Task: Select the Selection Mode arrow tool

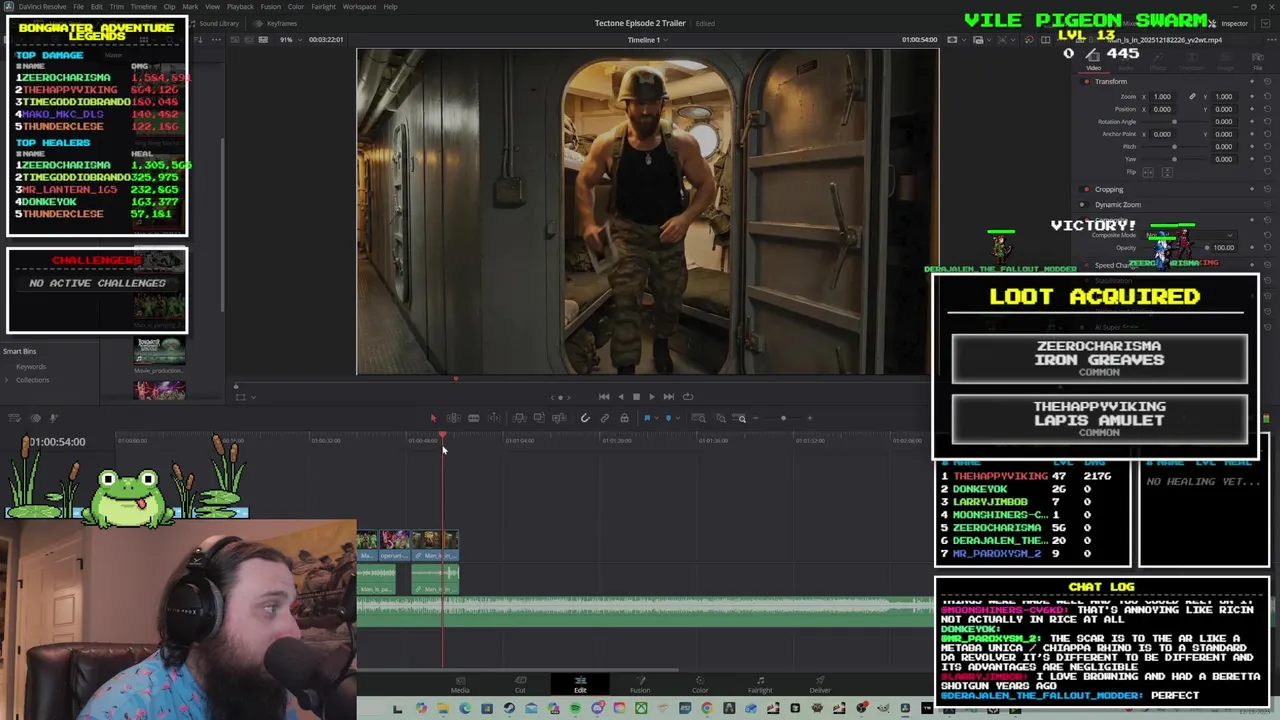Action: (x=433, y=418)
